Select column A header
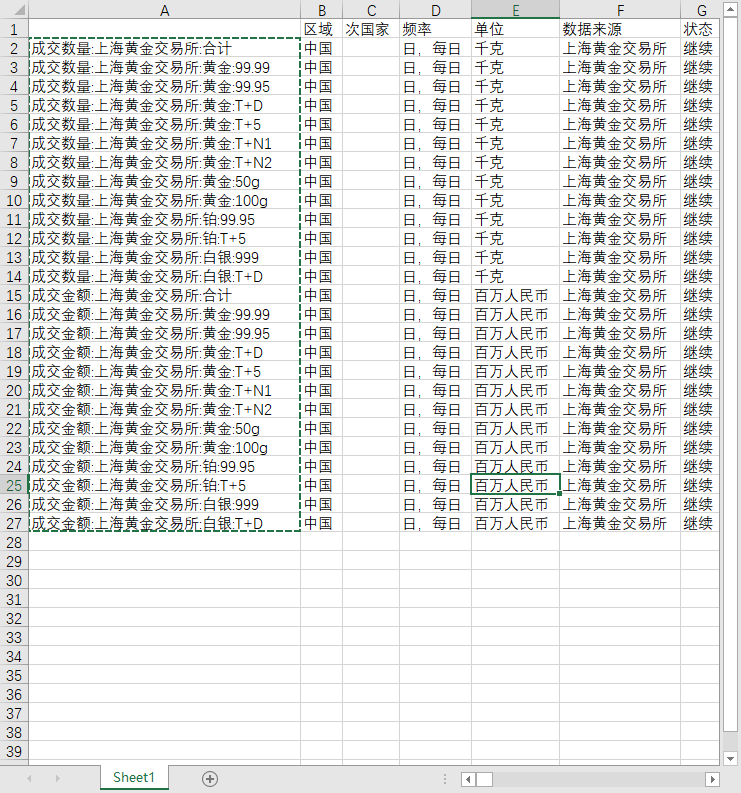This screenshot has height=793, width=741. tap(164, 10)
